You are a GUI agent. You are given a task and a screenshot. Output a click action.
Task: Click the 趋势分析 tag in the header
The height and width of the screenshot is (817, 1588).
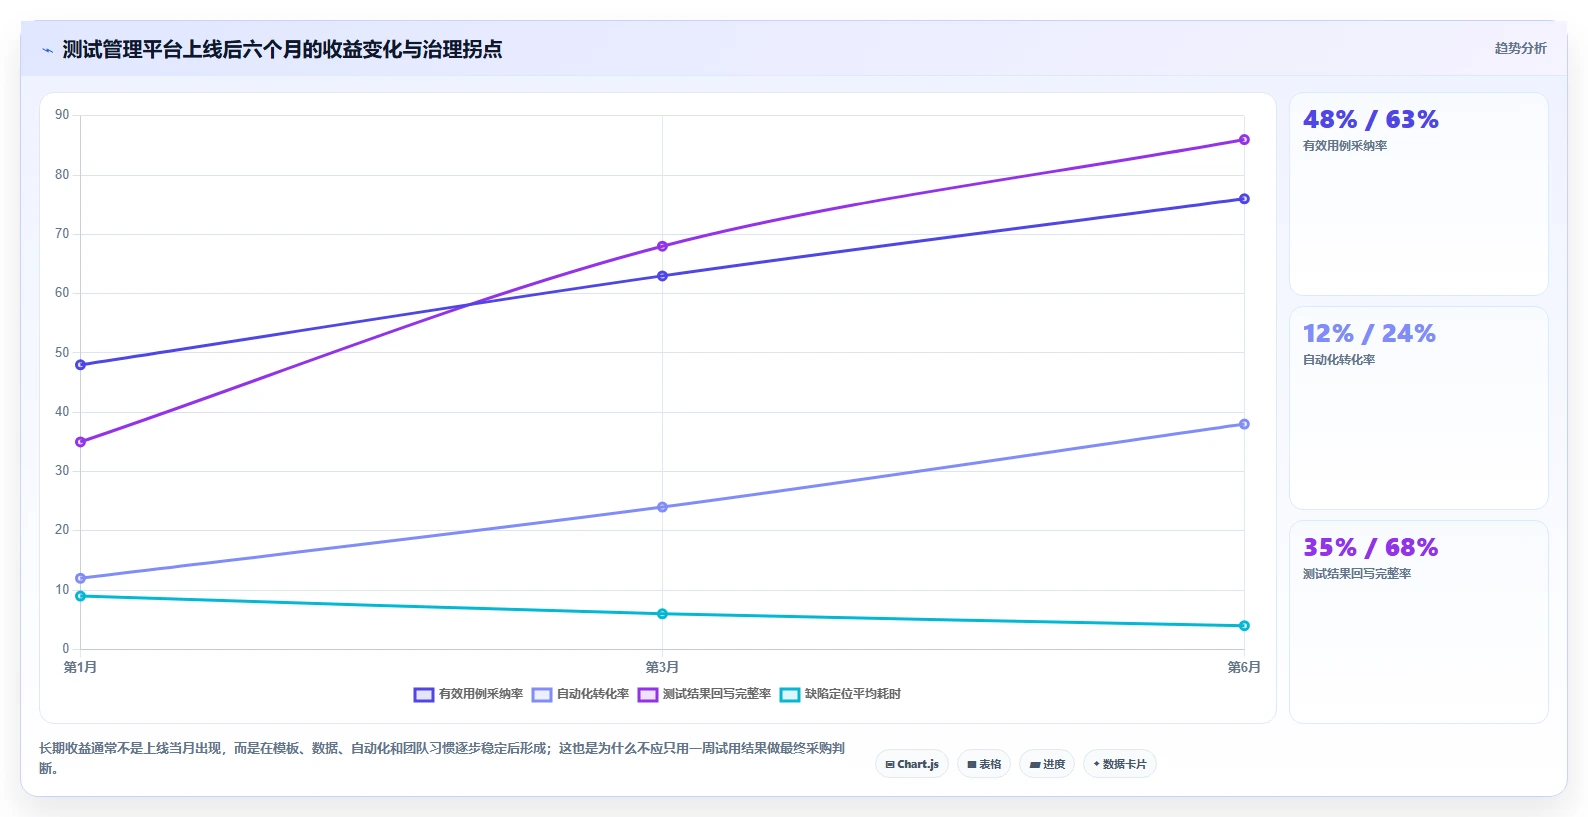(1520, 48)
